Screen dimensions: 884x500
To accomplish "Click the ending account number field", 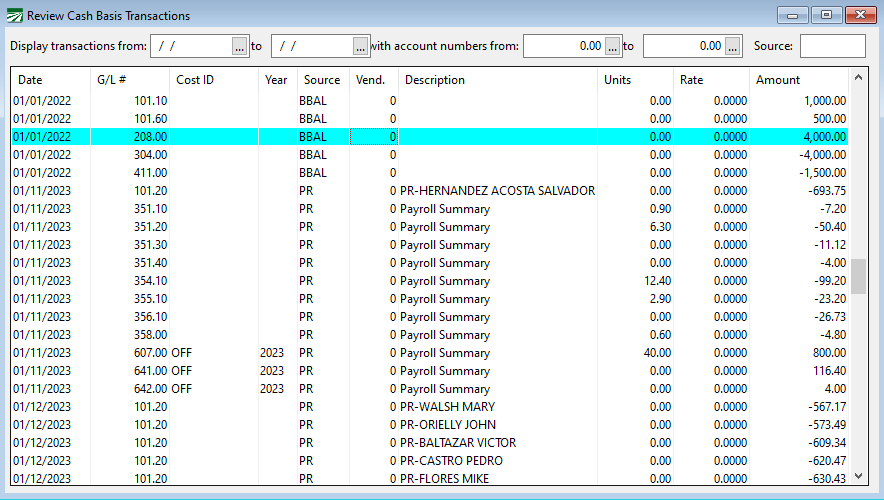I will coord(684,46).
